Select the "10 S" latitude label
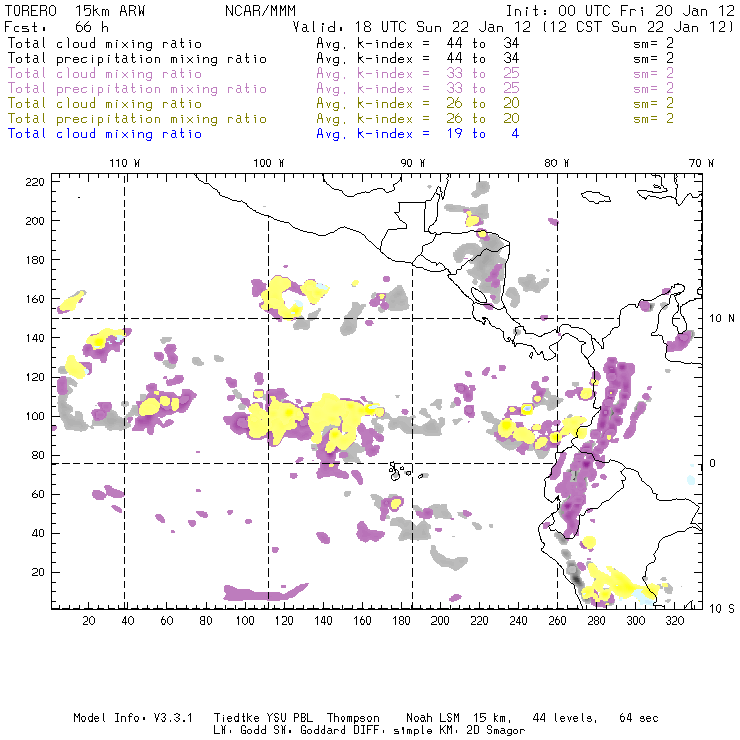This screenshot has height=740, width=740. 722,608
